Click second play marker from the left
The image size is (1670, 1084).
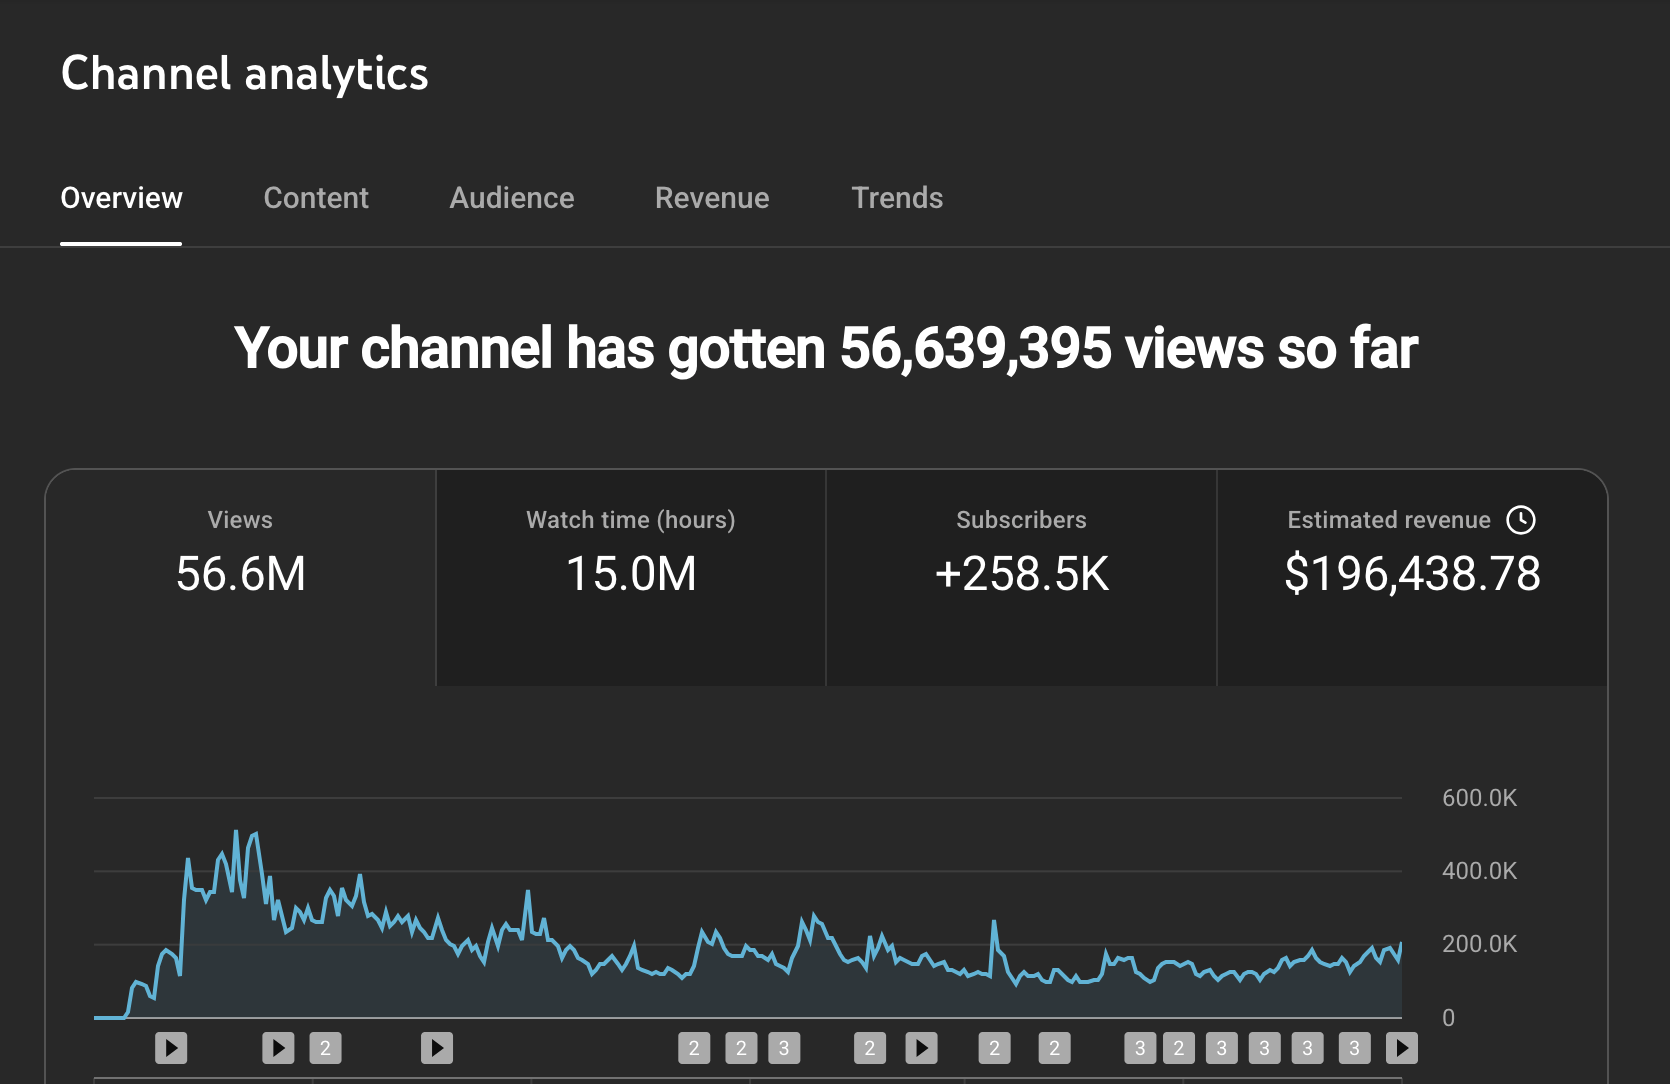pyautogui.click(x=278, y=1048)
